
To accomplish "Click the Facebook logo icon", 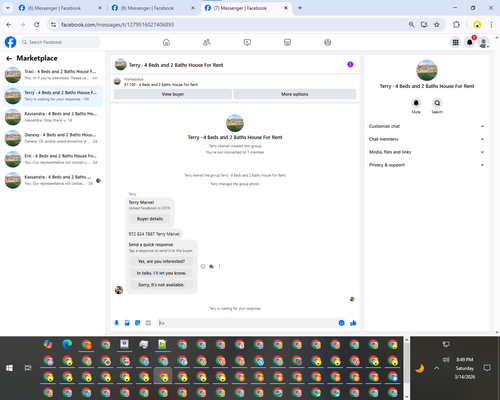I will 10,42.
